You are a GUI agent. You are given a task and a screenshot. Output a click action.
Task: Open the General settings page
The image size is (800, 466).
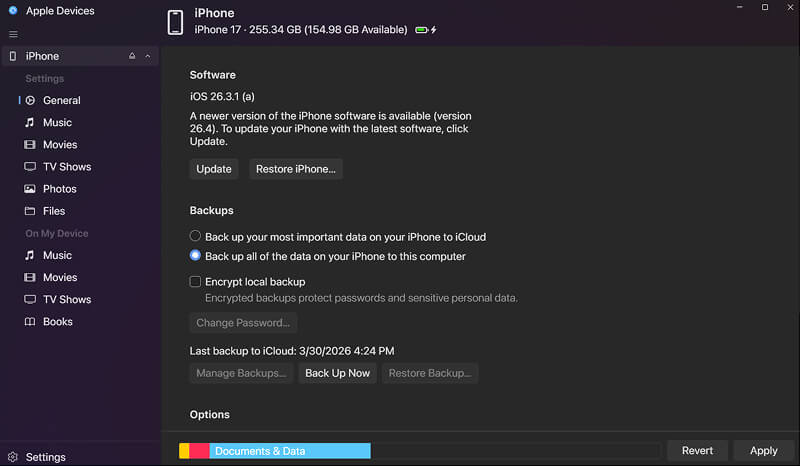pyautogui.click(x=61, y=100)
